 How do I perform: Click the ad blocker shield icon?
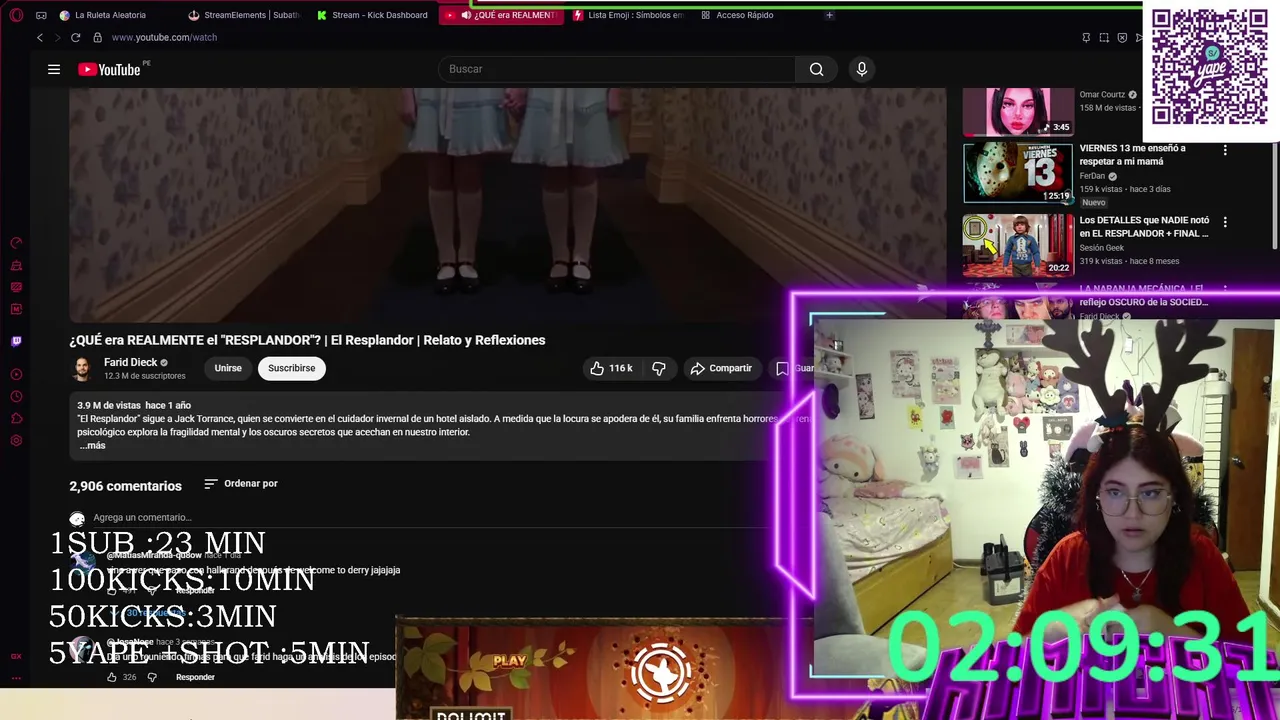pos(1122,37)
